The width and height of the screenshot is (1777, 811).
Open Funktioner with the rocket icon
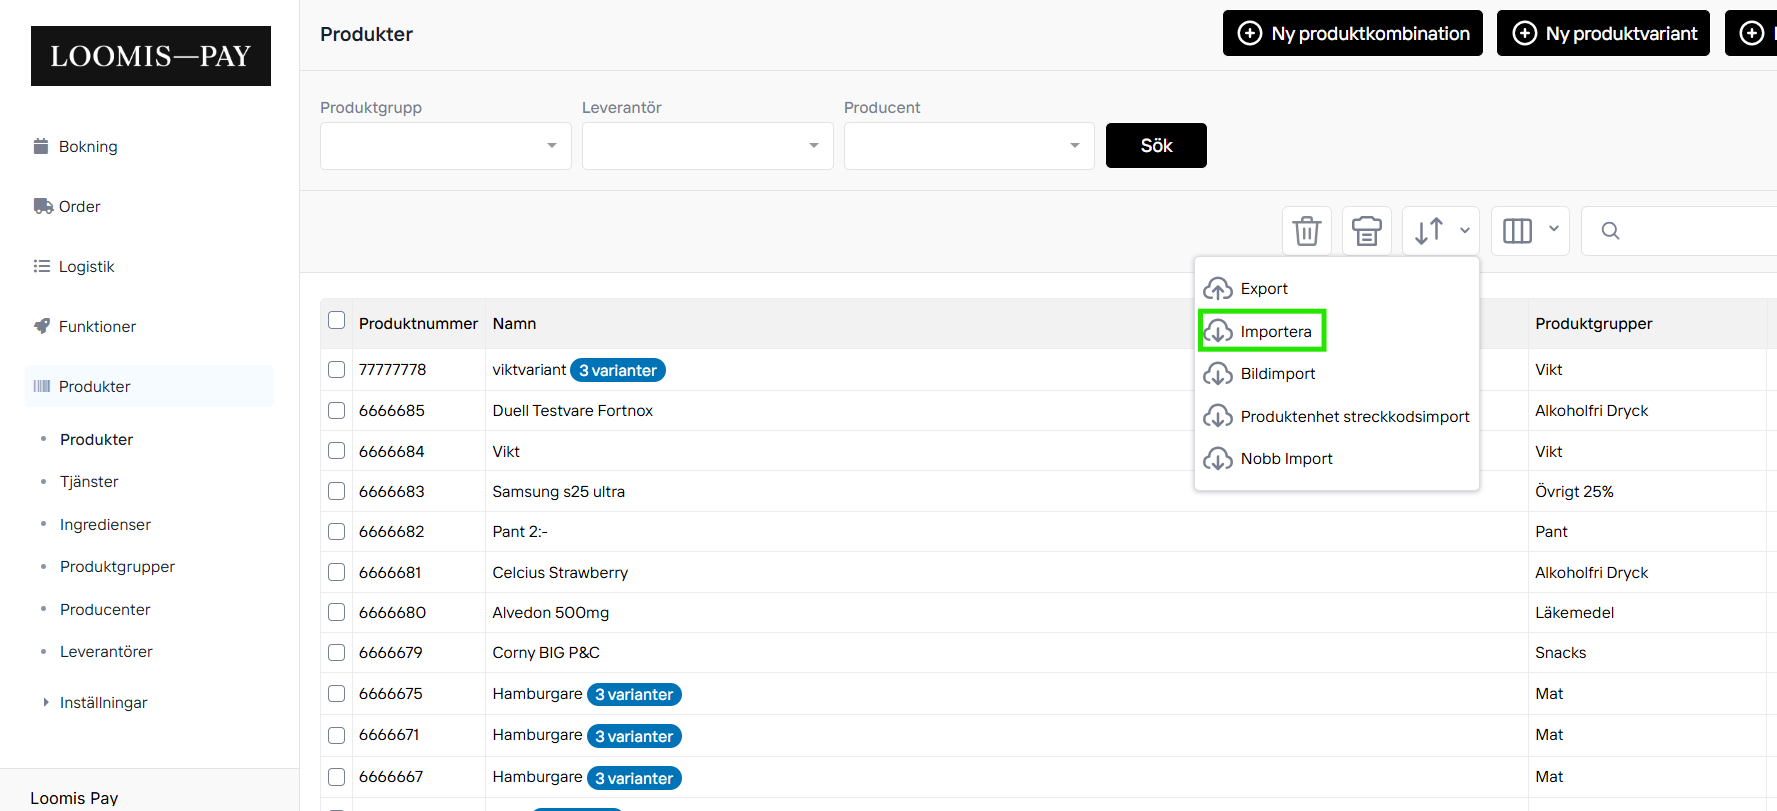[x=97, y=327]
